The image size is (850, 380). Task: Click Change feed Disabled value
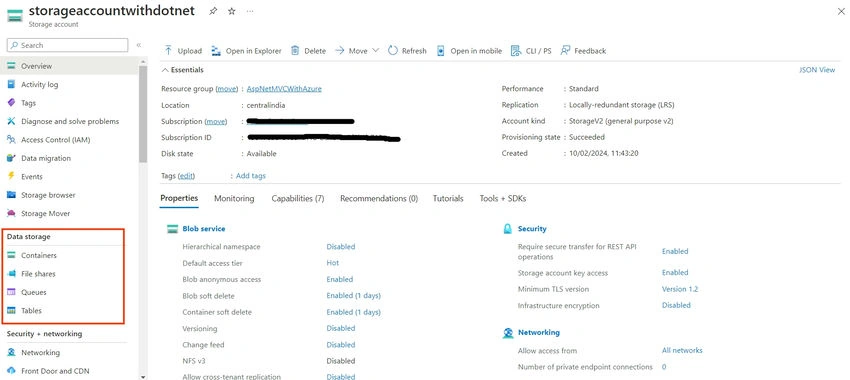[341, 345]
